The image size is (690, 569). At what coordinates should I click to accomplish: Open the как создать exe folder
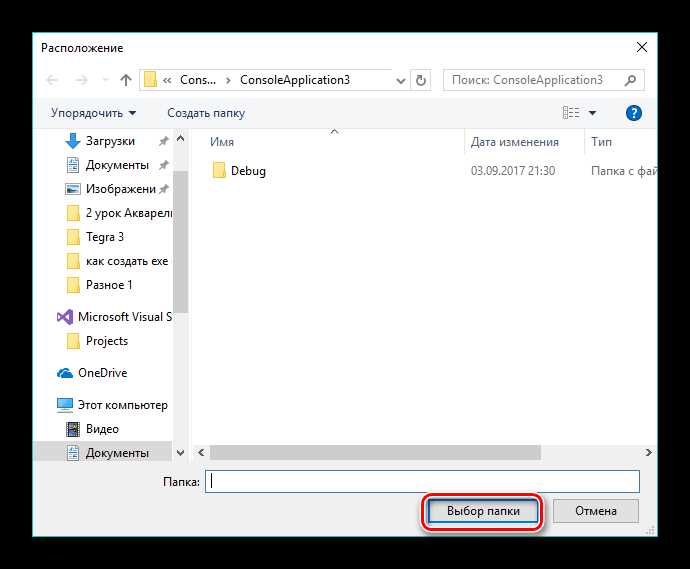tap(127, 261)
